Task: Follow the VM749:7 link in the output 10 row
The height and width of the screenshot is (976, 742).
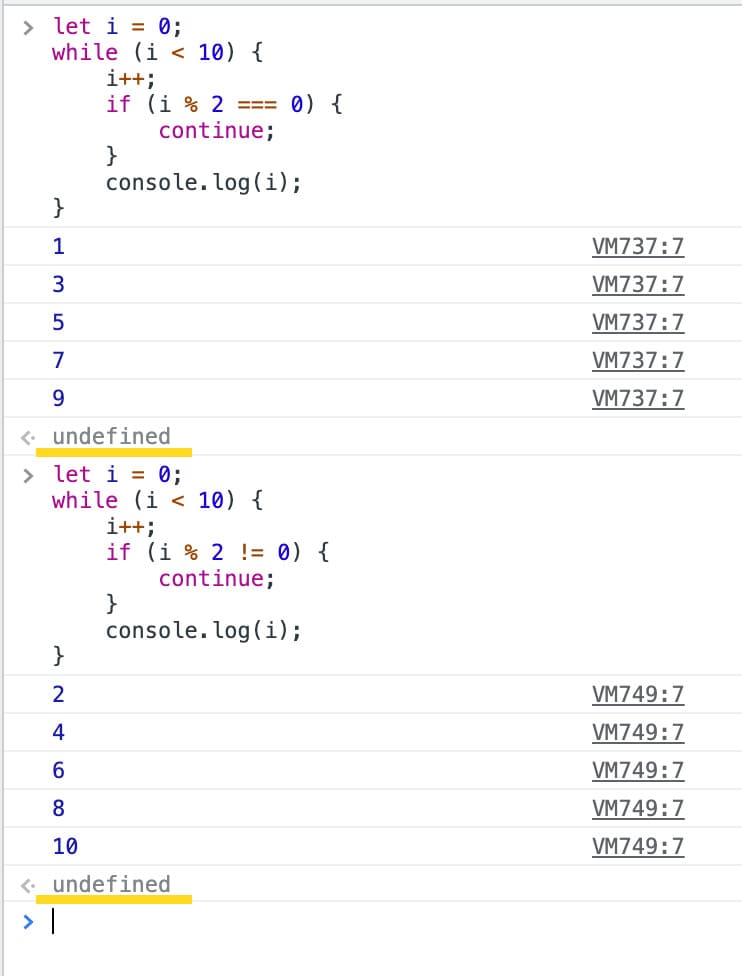Action: (x=638, y=847)
